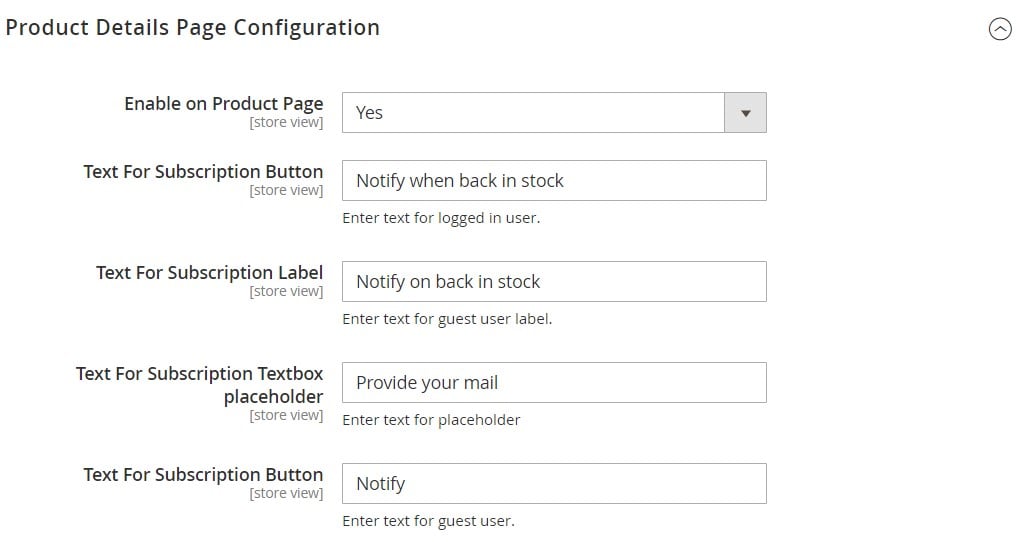Click the 'Enter text for logged in user' hint
This screenshot has width=1026, height=542.
point(441,218)
